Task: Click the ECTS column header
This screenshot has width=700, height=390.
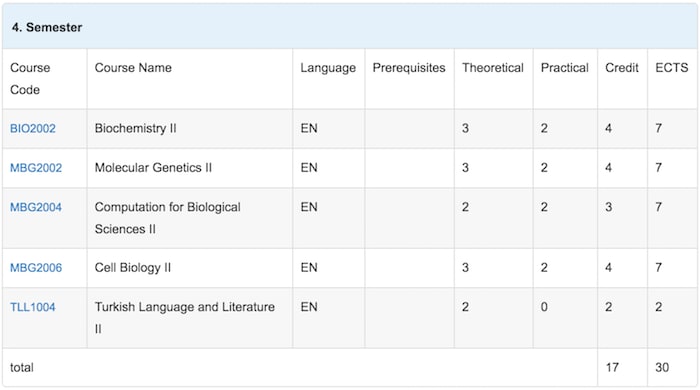Action: tap(671, 68)
